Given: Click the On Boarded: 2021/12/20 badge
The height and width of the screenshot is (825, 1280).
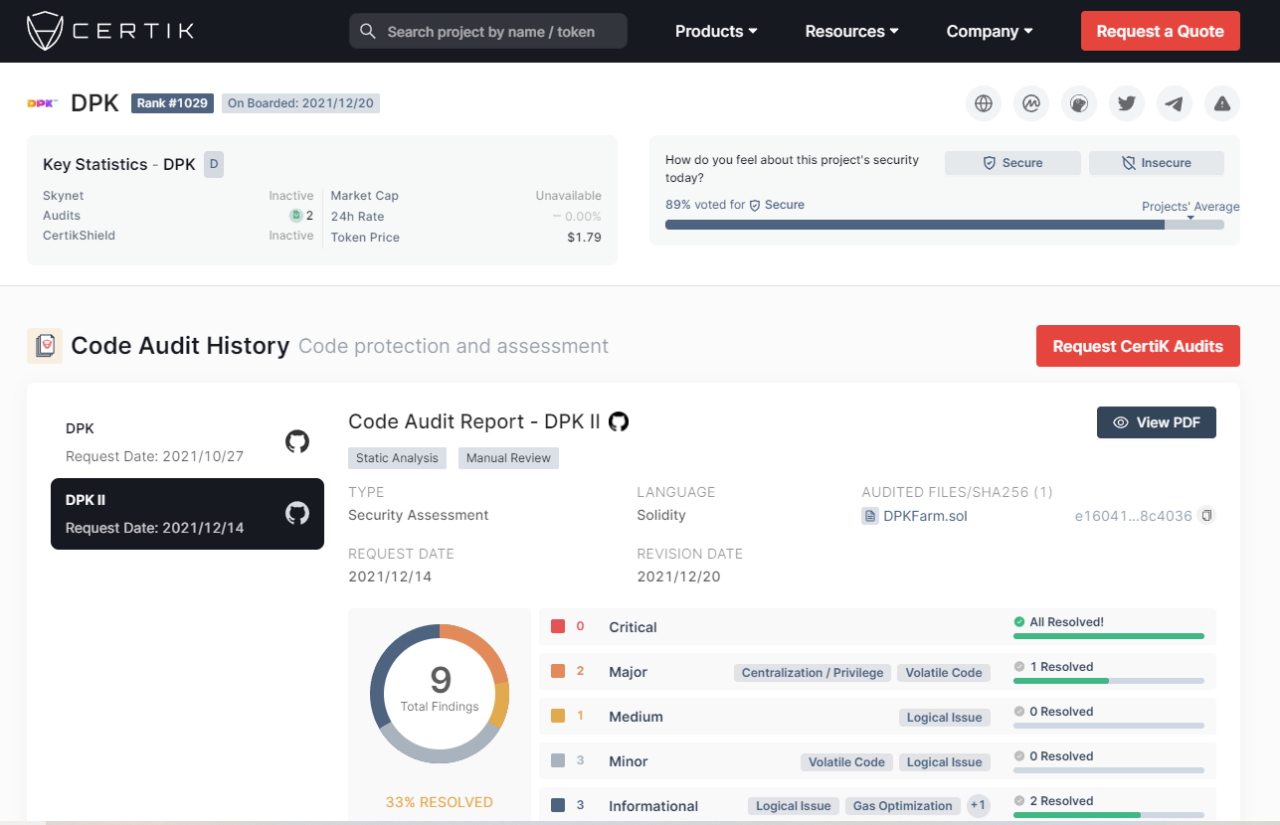Looking at the screenshot, I should (x=300, y=103).
